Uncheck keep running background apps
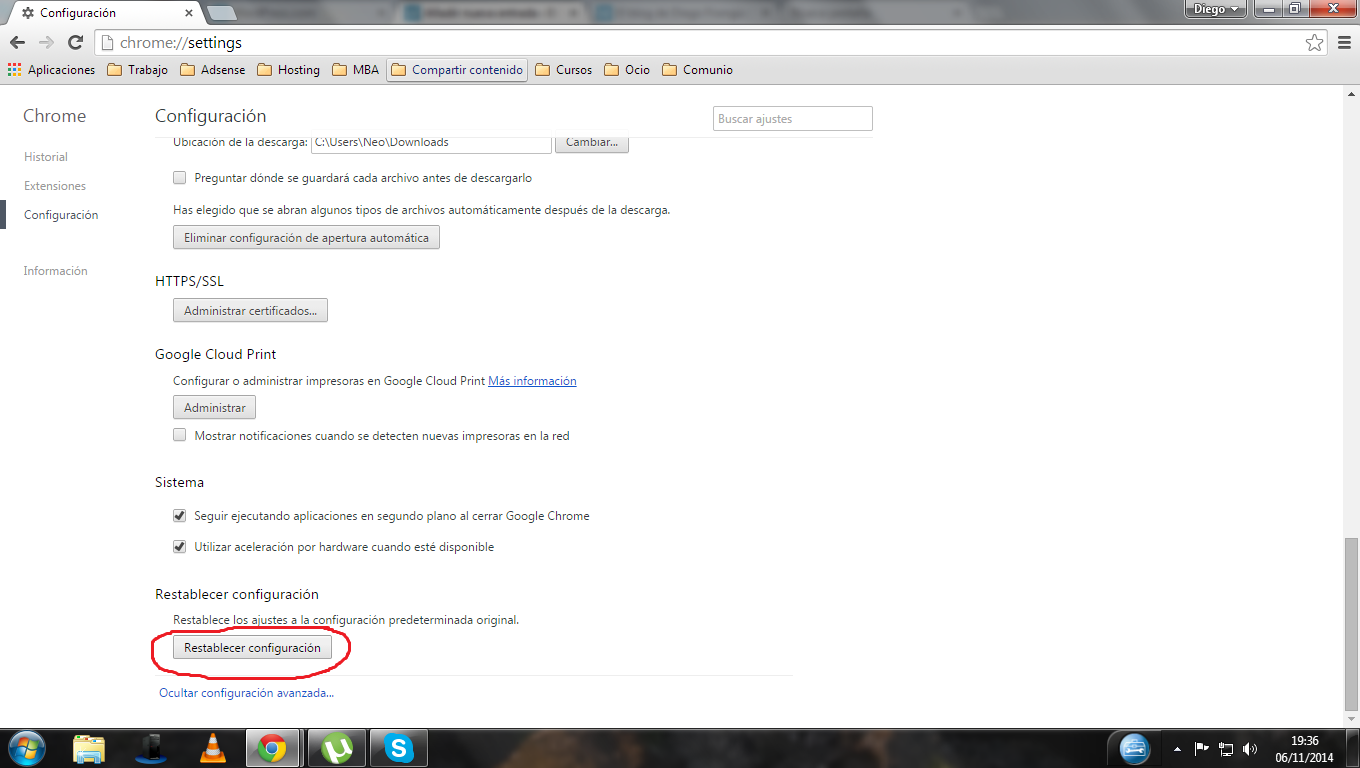The width and height of the screenshot is (1360, 768). [x=180, y=516]
